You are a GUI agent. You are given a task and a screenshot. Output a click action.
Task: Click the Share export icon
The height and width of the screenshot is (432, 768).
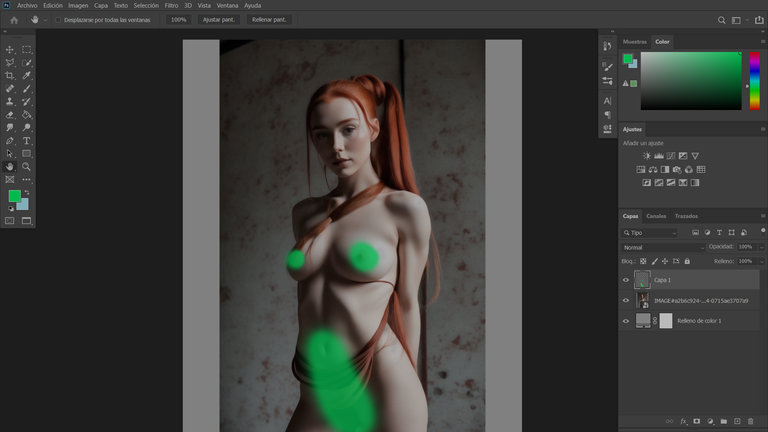pyautogui.click(x=759, y=20)
